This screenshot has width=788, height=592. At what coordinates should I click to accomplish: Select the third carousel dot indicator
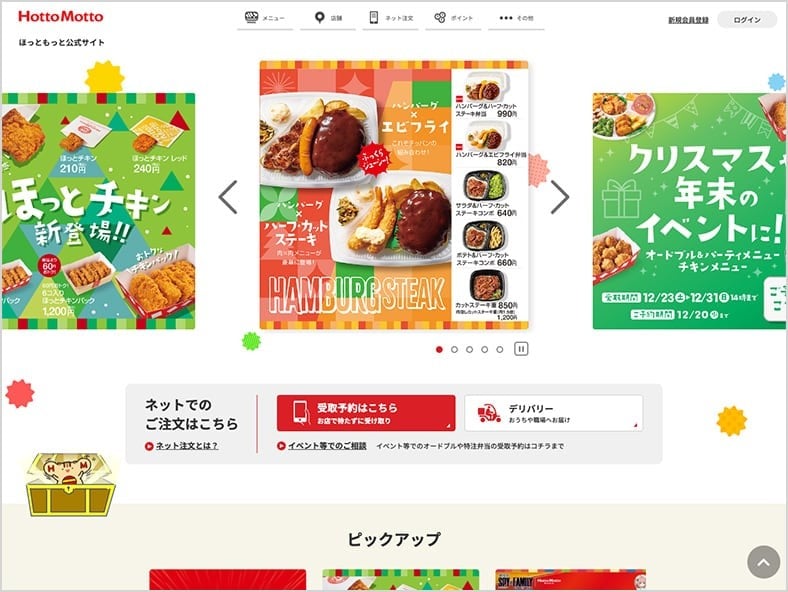469,349
